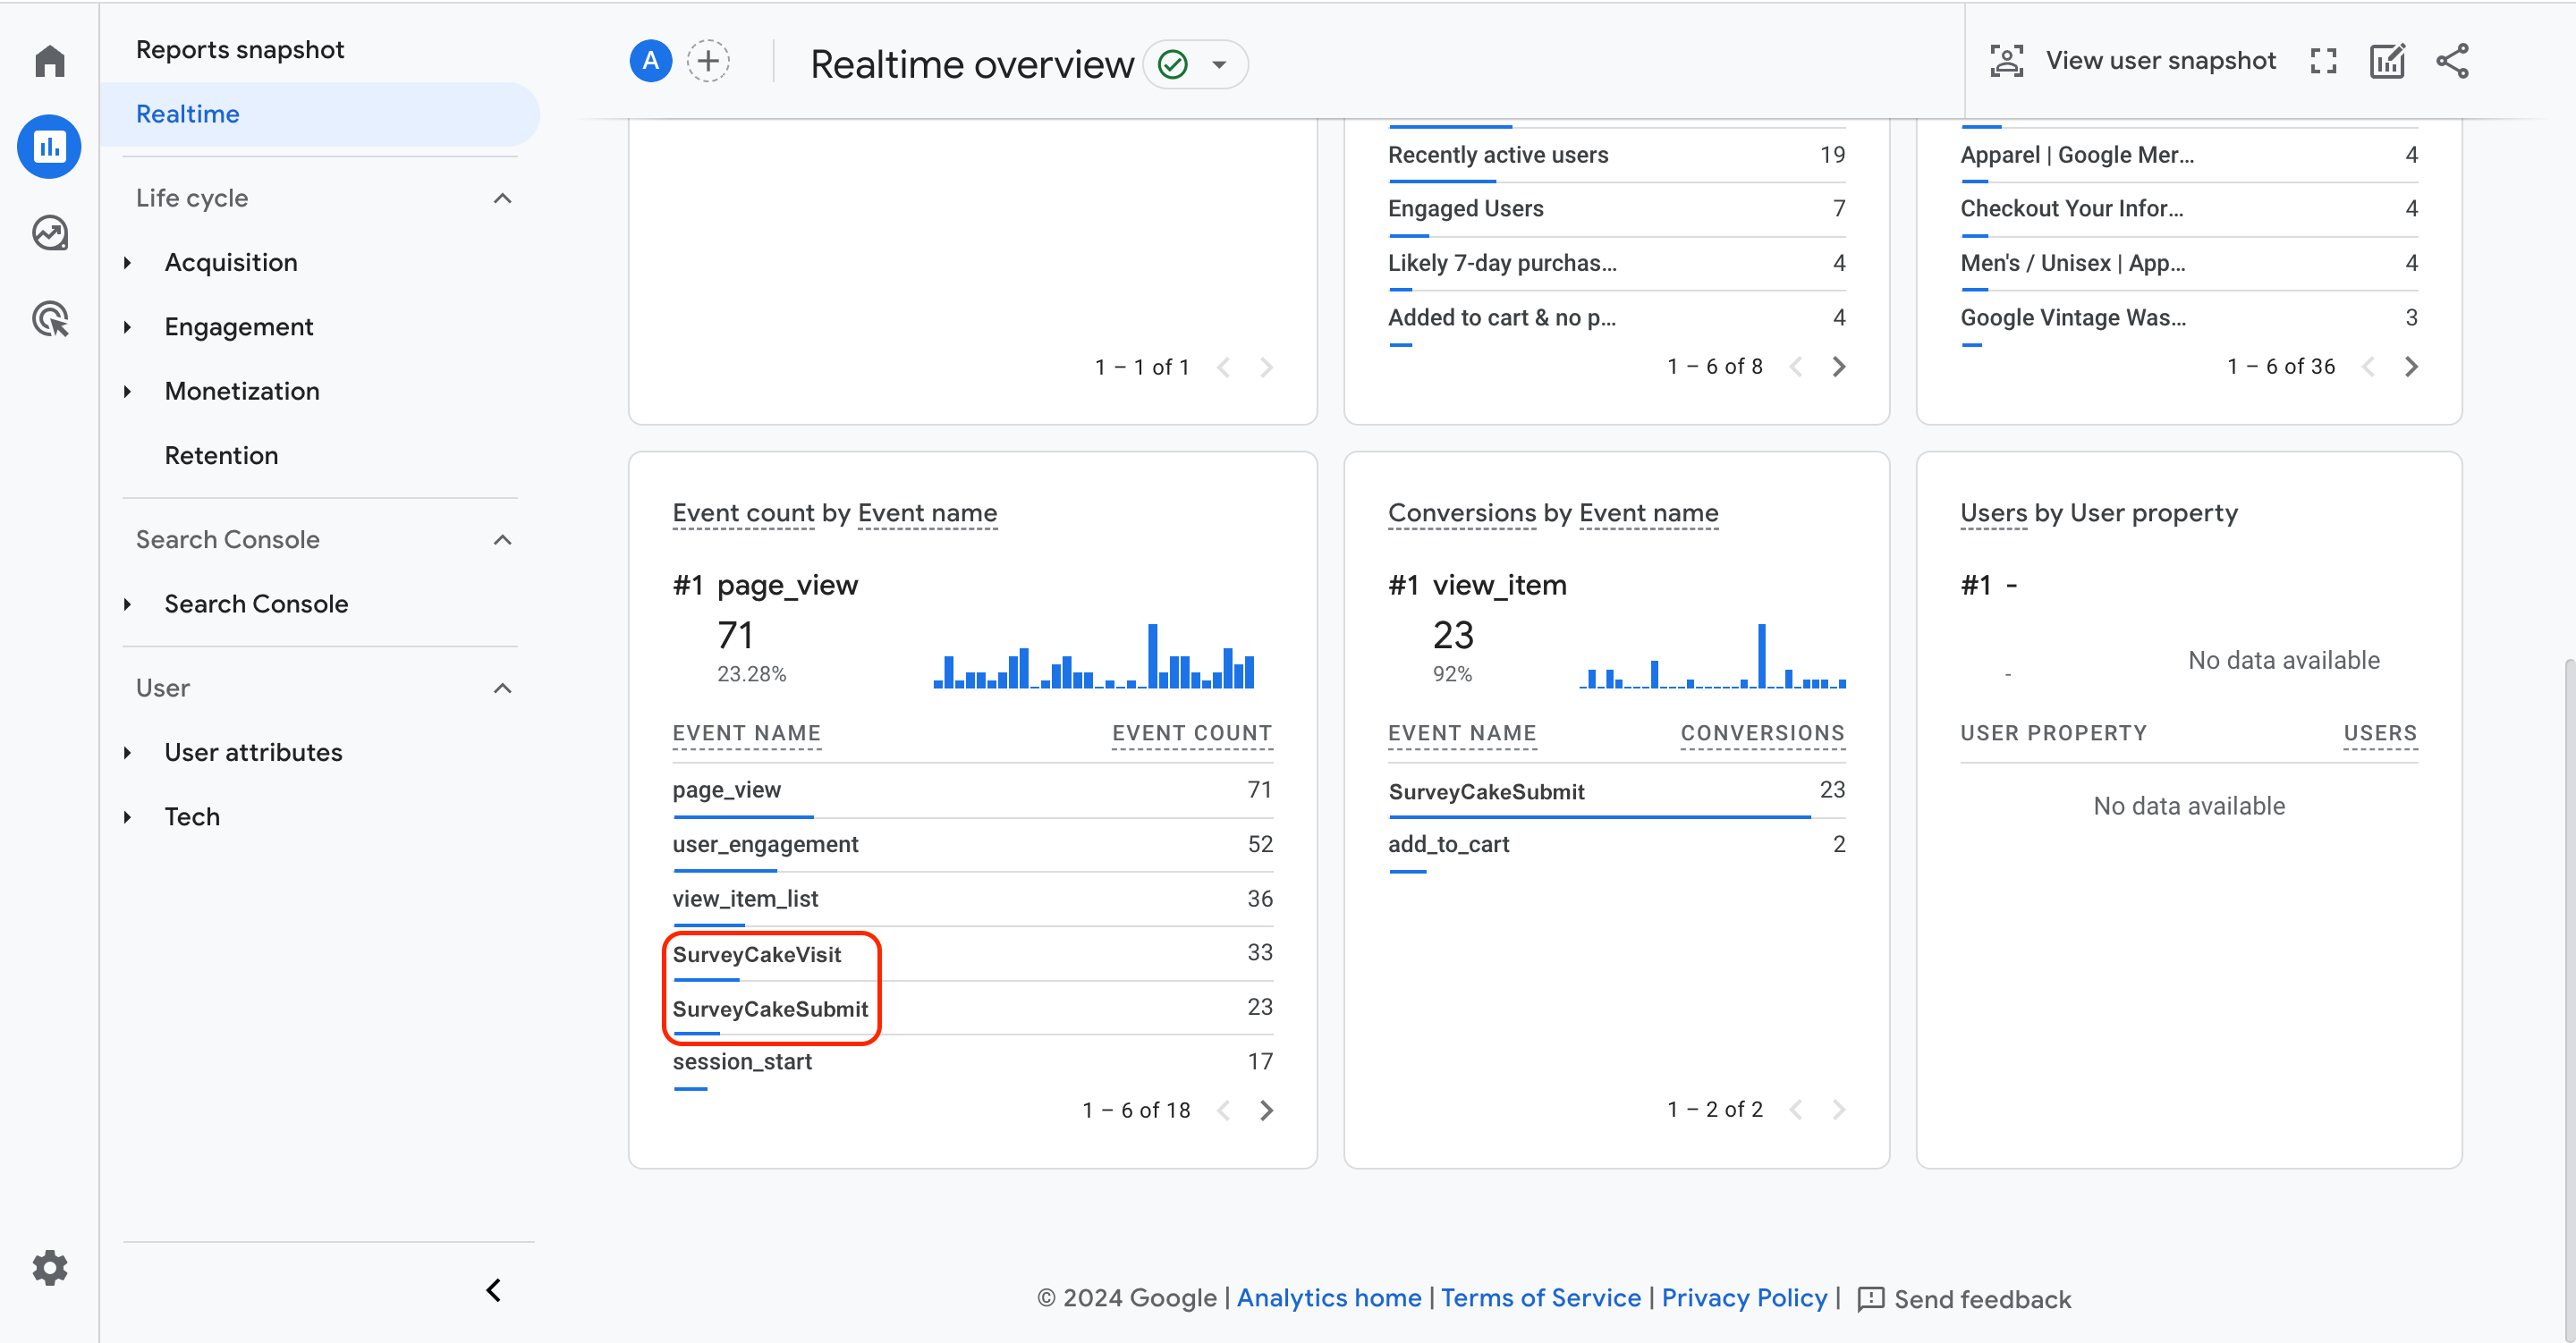Click View user snapshot button

[x=2132, y=61]
